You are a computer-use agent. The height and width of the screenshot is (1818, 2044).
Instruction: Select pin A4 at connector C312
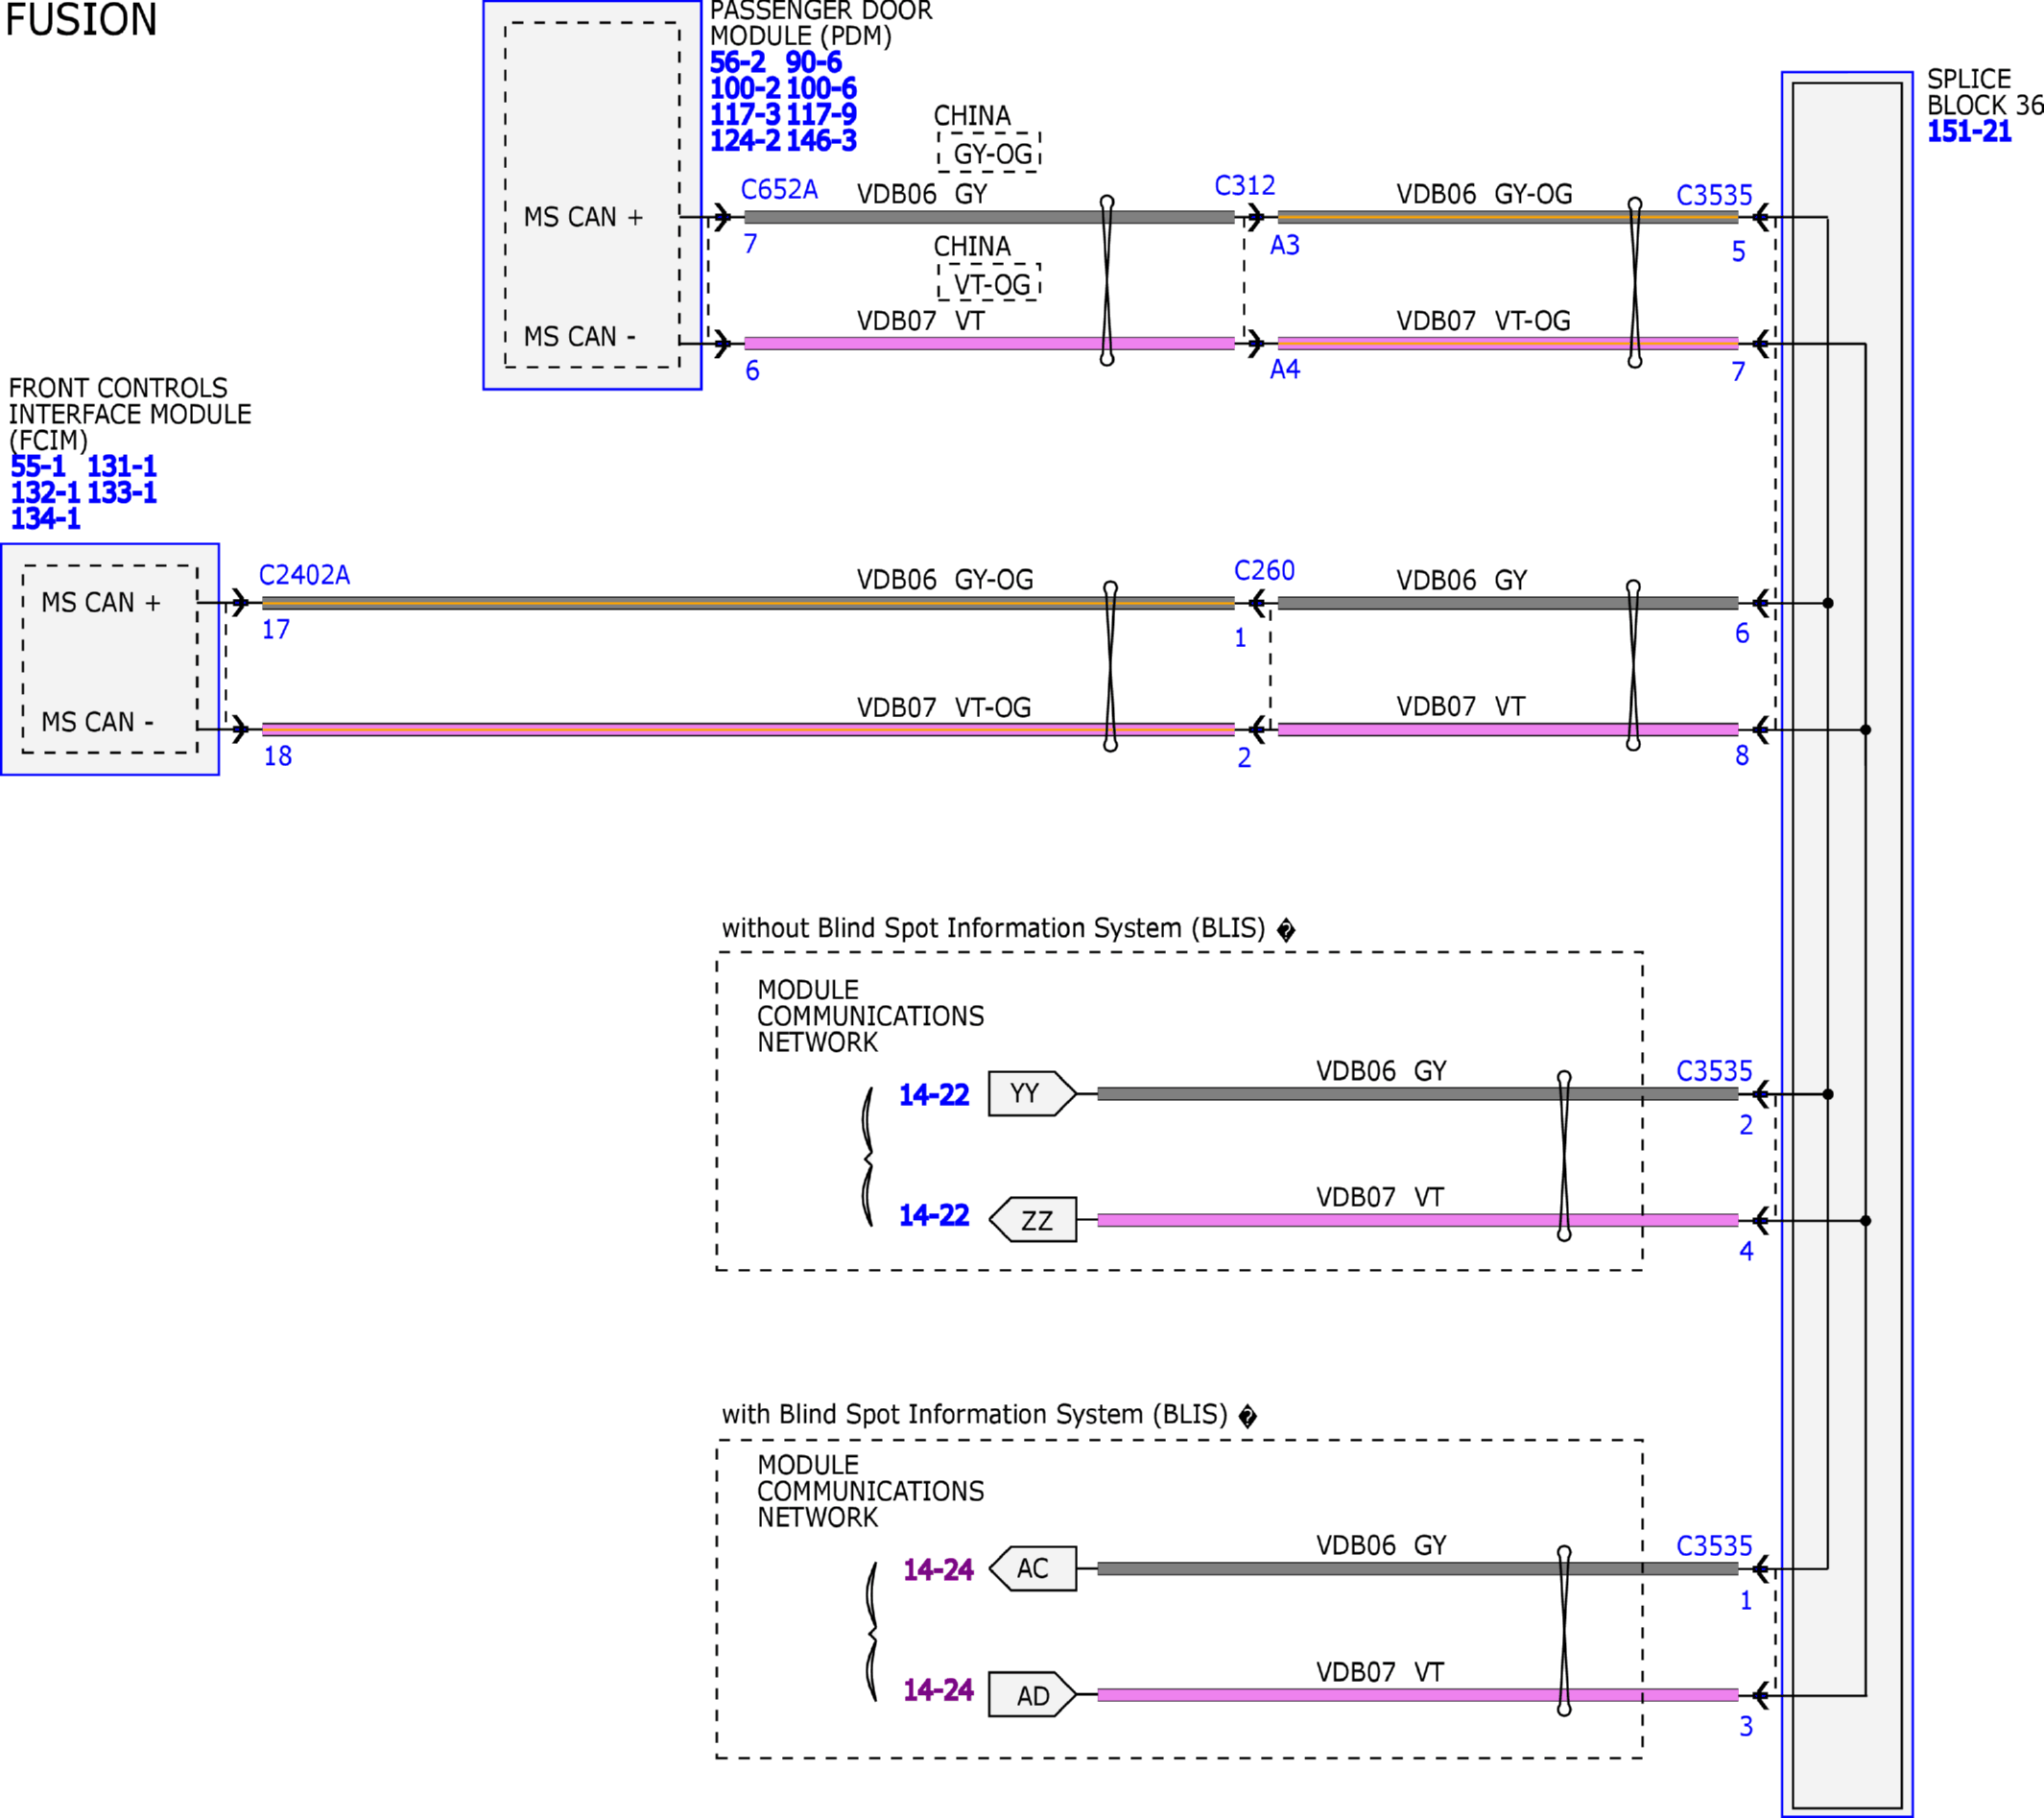[1285, 370]
